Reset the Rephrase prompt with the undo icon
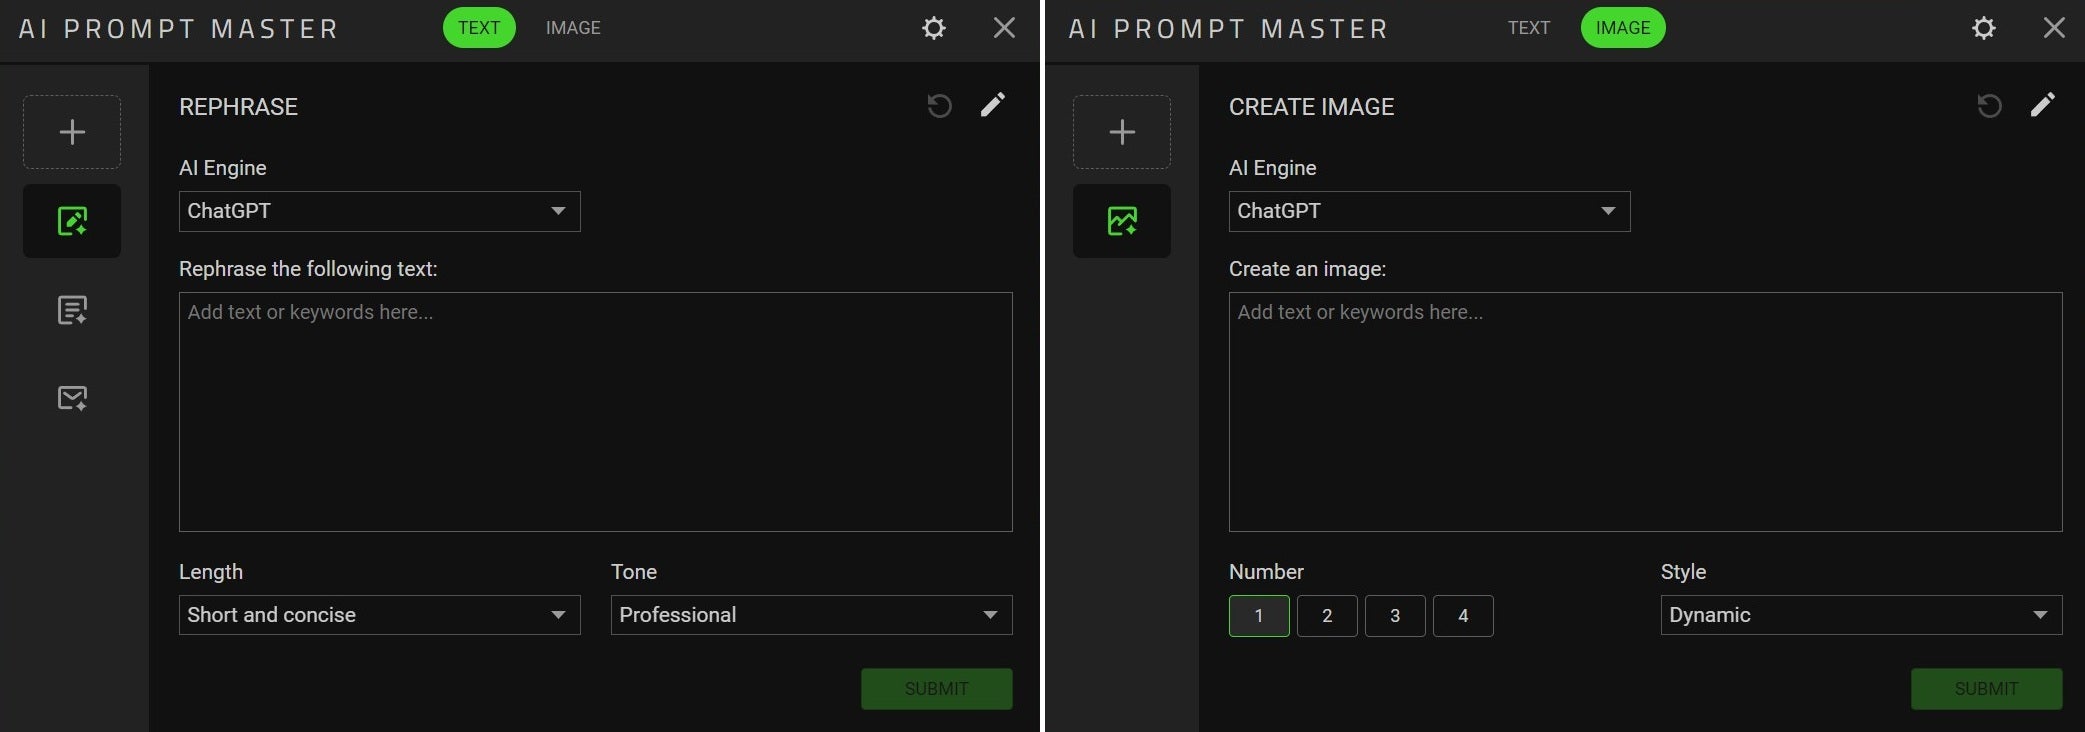Image resolution: width=2085 pixels, height=732 pixels. point(939,106)
